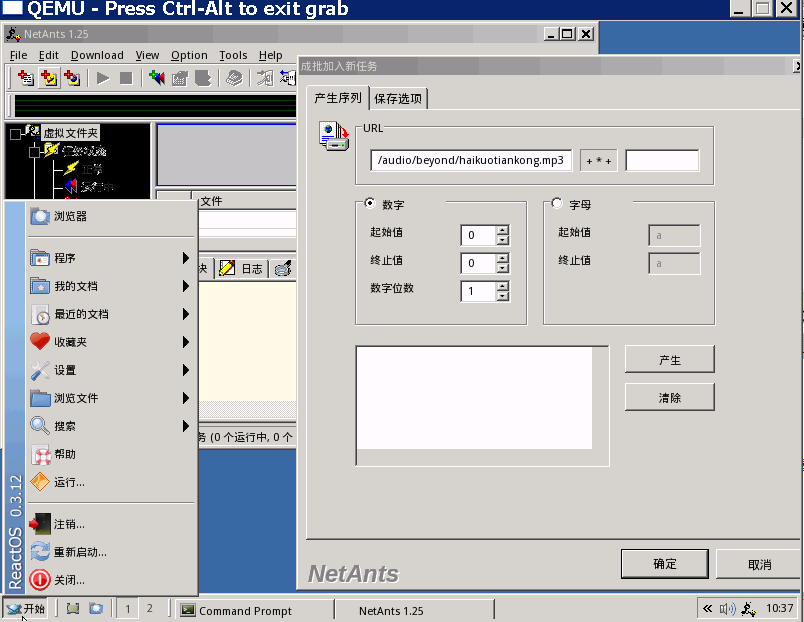Screen dimensions: 804x622
Task: Expand the 我的文档 submenu
Action: [x=112, y=286]
